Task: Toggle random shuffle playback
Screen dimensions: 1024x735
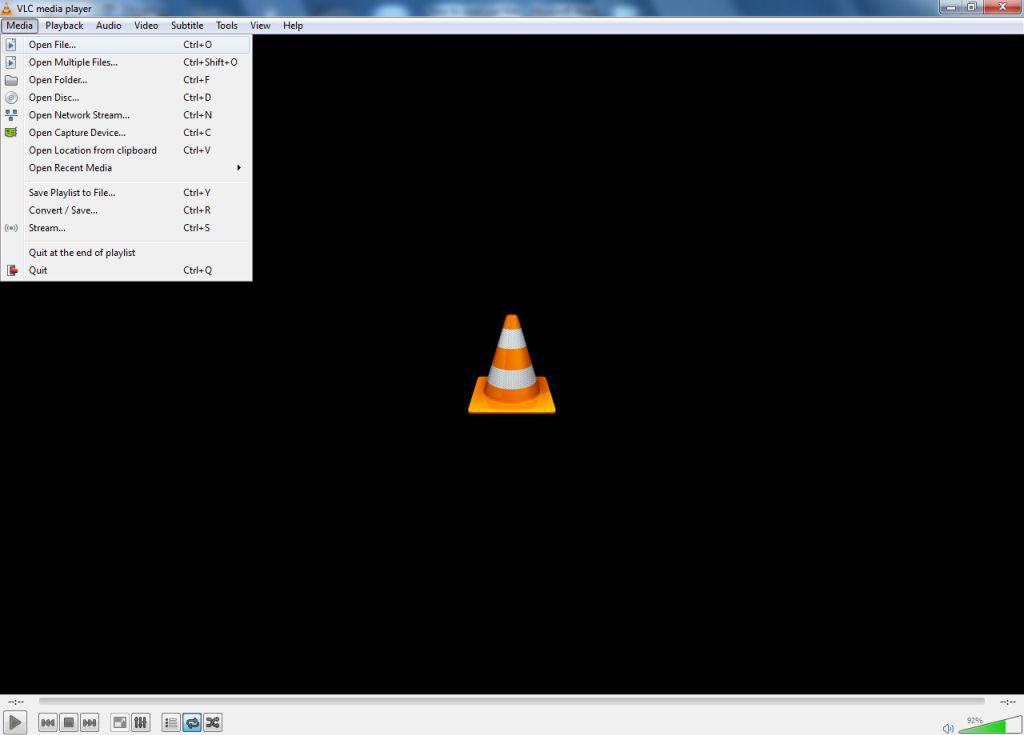Action: pyautogui.click(x=212, y=722)
